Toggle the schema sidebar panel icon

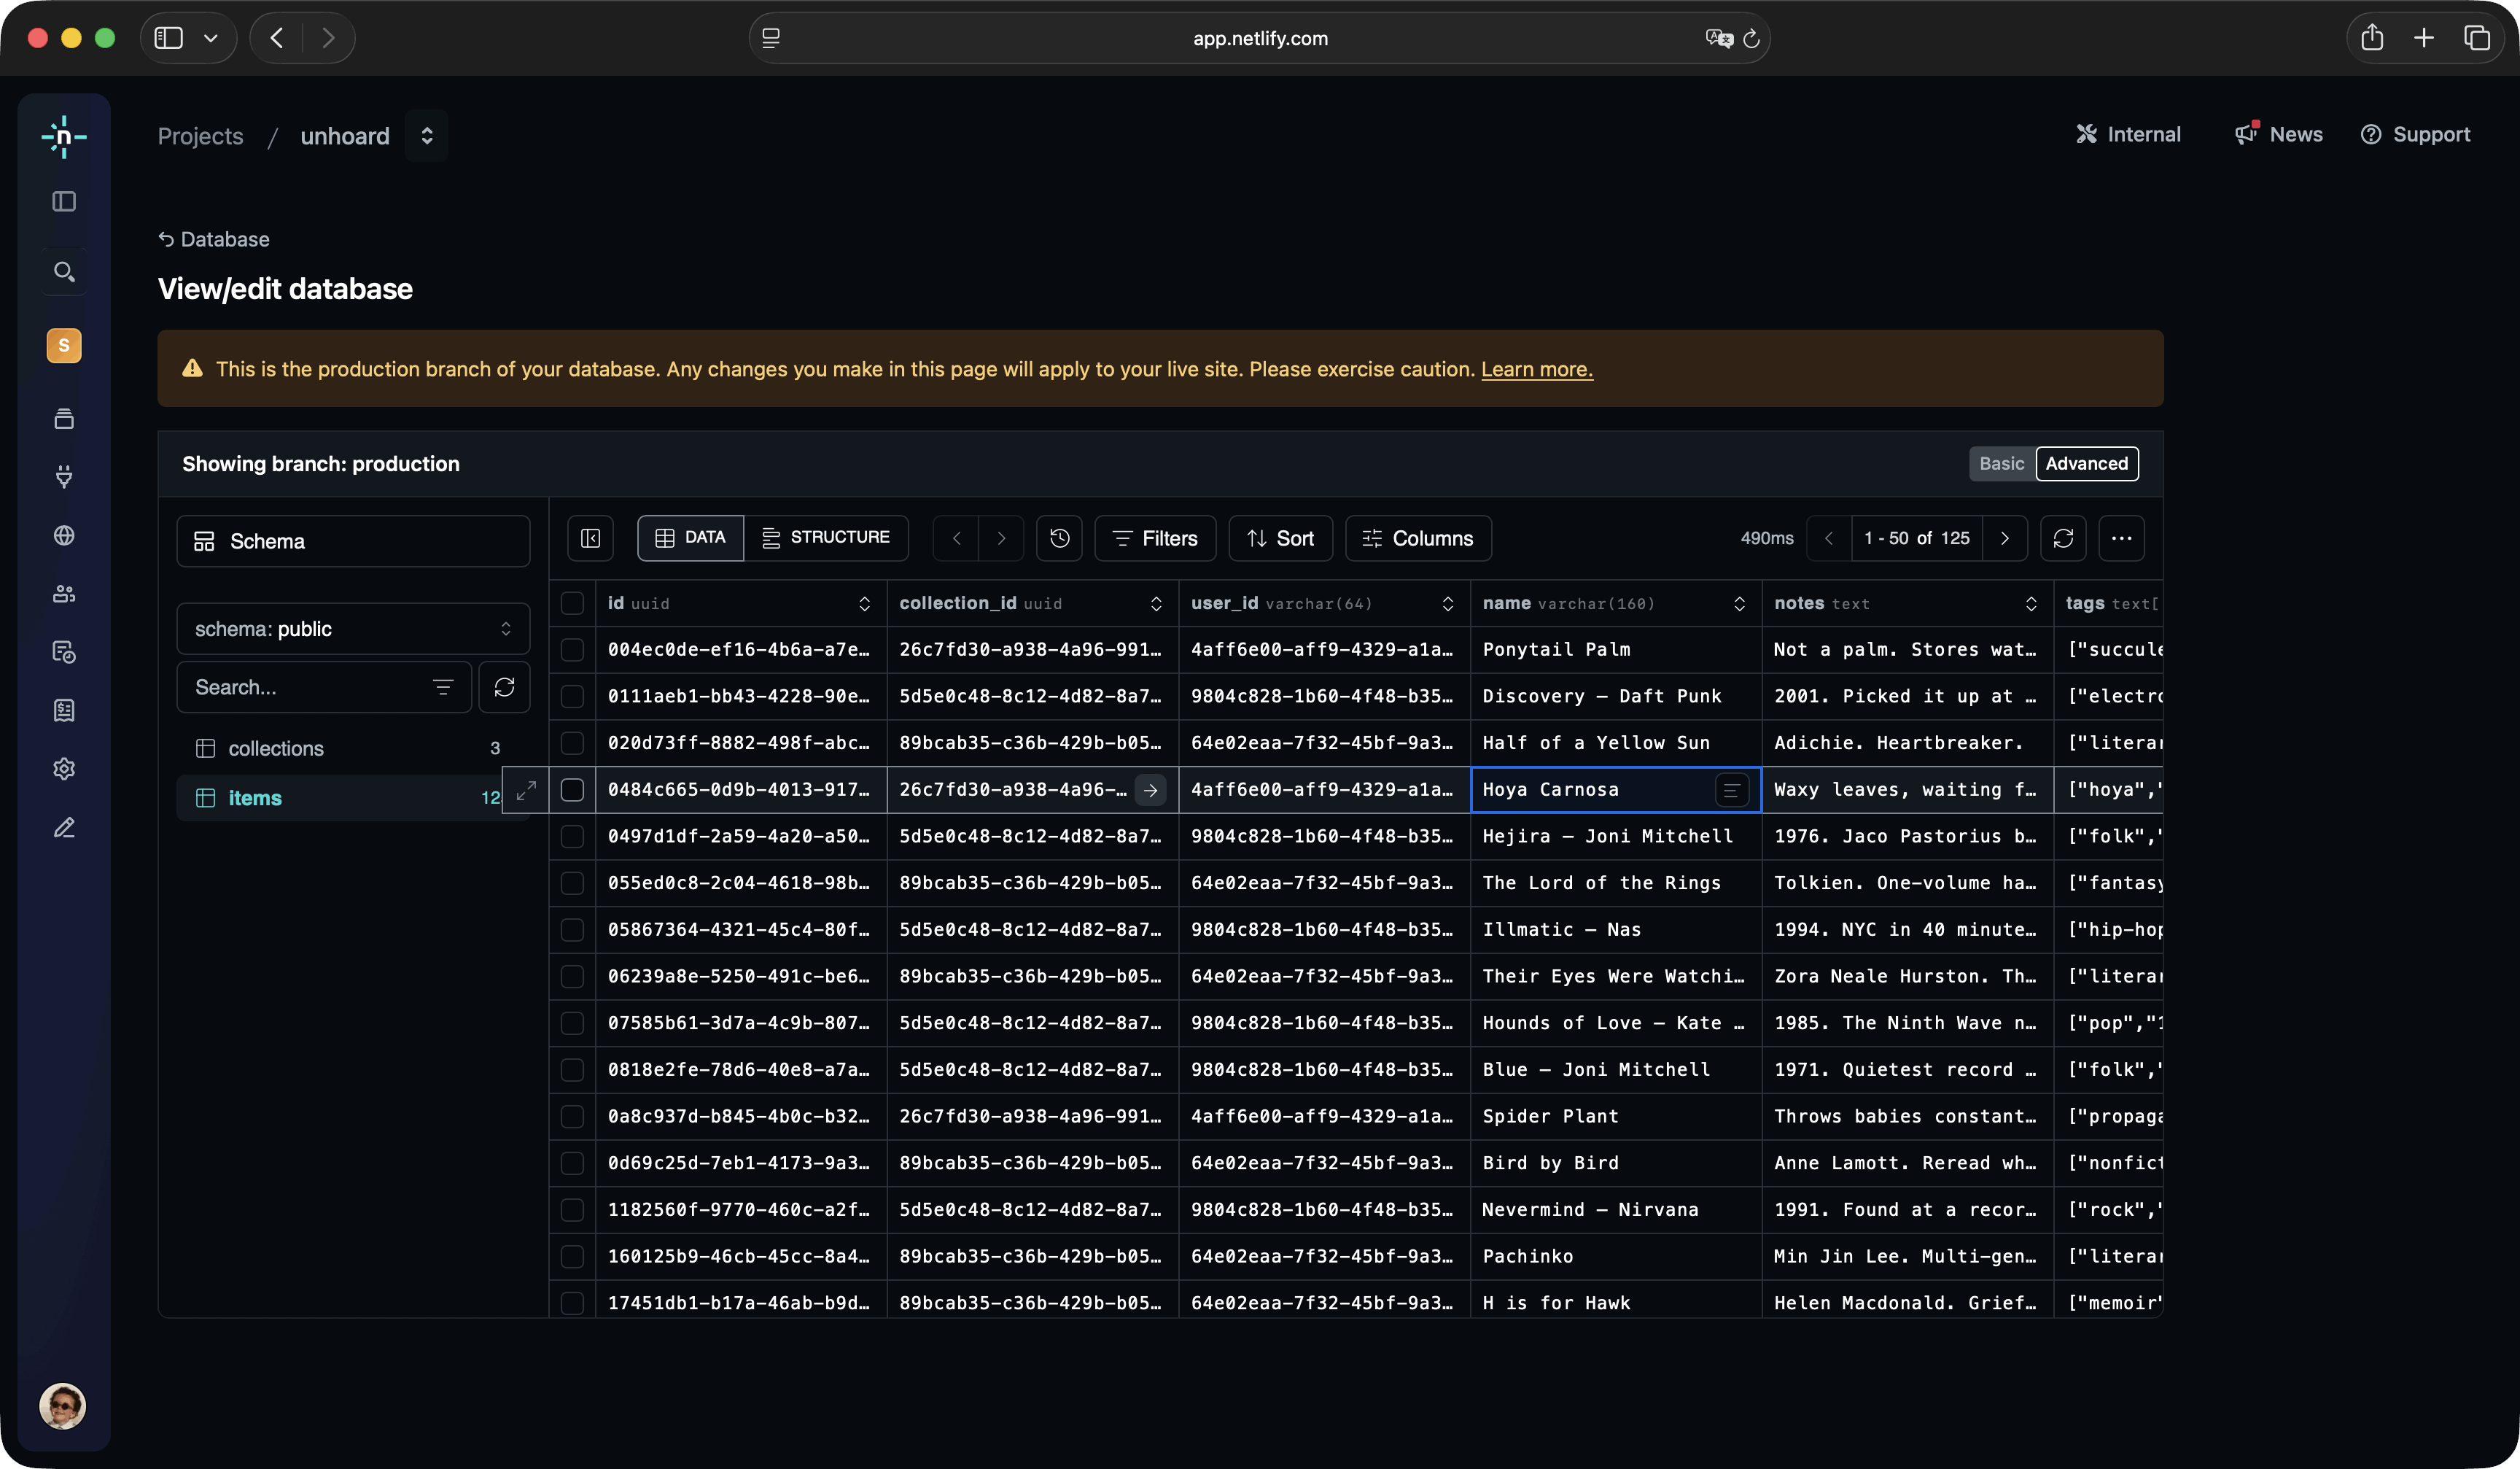pos(591,539)
